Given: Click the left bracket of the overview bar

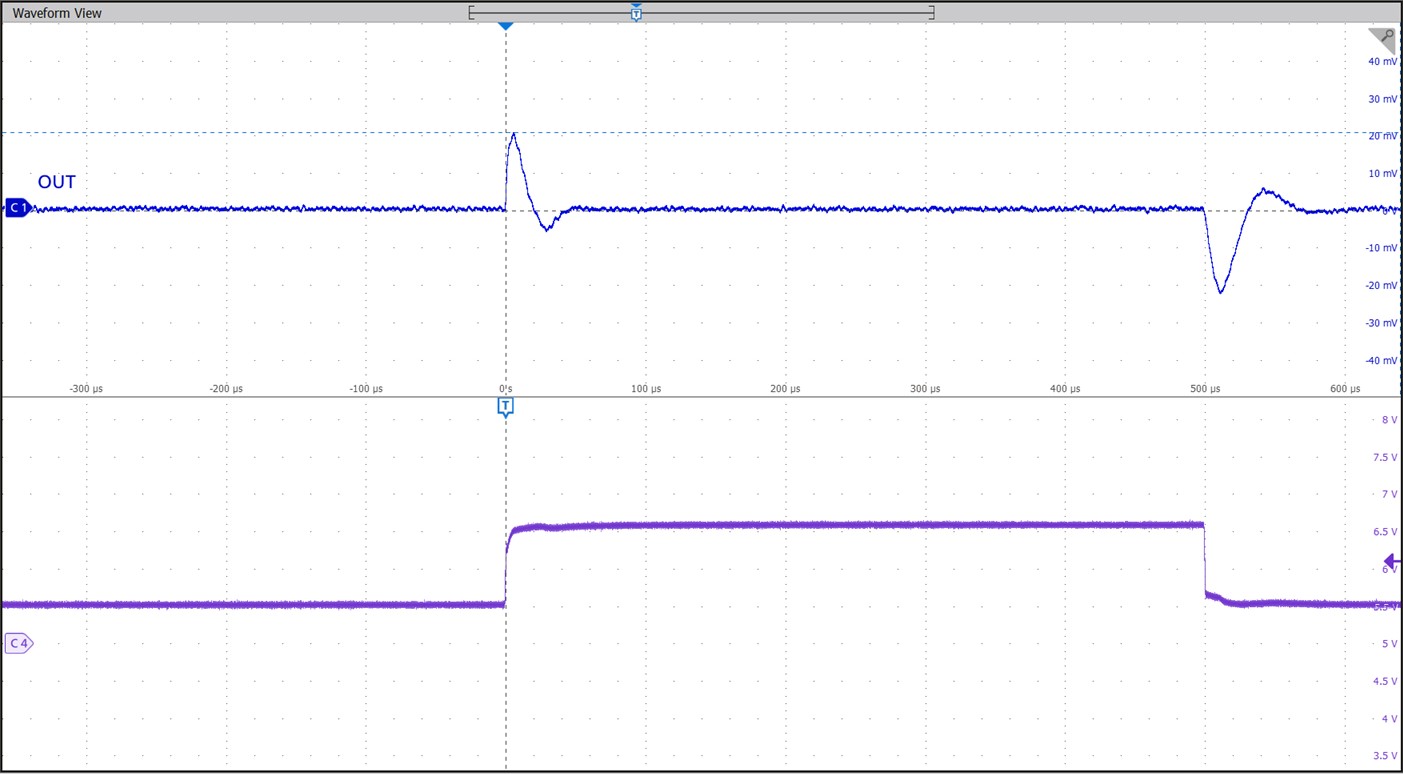Looking at the screenshot, I should pyautogui.click(x=470, y=13).
